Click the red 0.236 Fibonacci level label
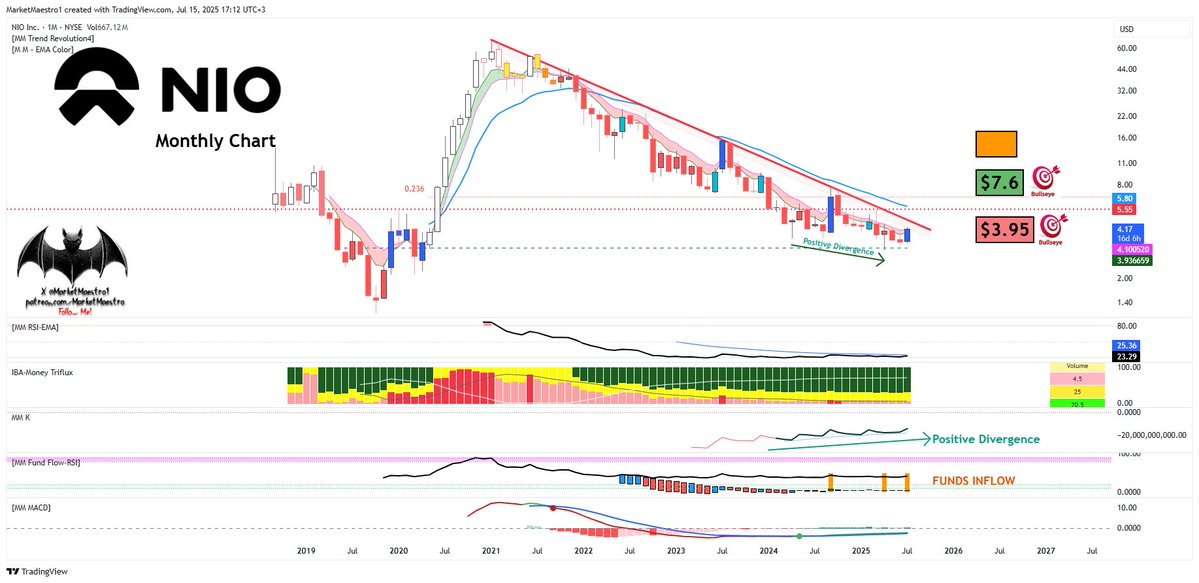Screen dimensions: 1199x583 [414, 187]
